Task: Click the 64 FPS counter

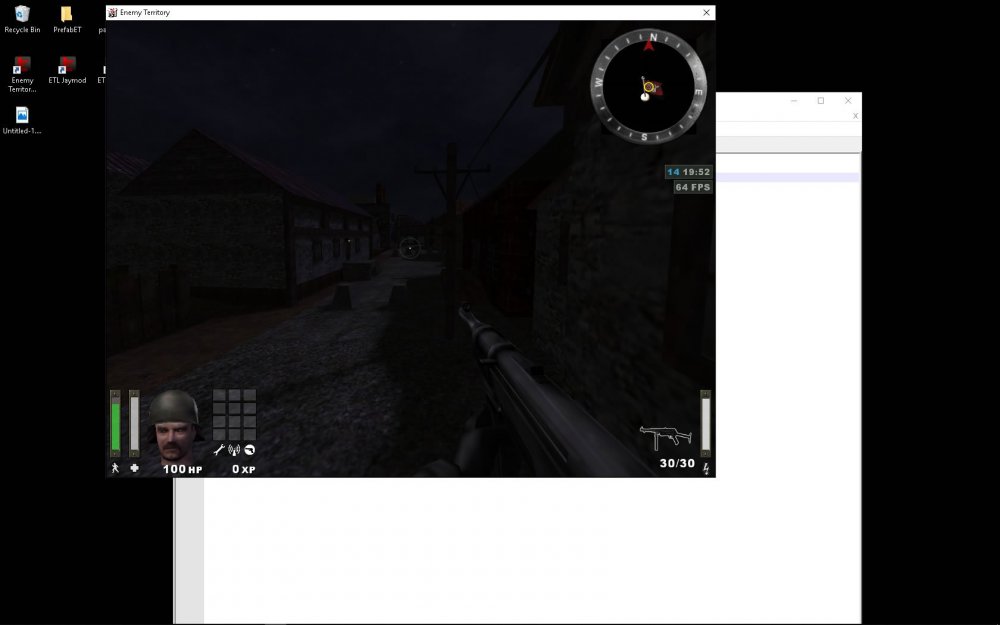Action: pyautogui.click(x=693, y=188)
